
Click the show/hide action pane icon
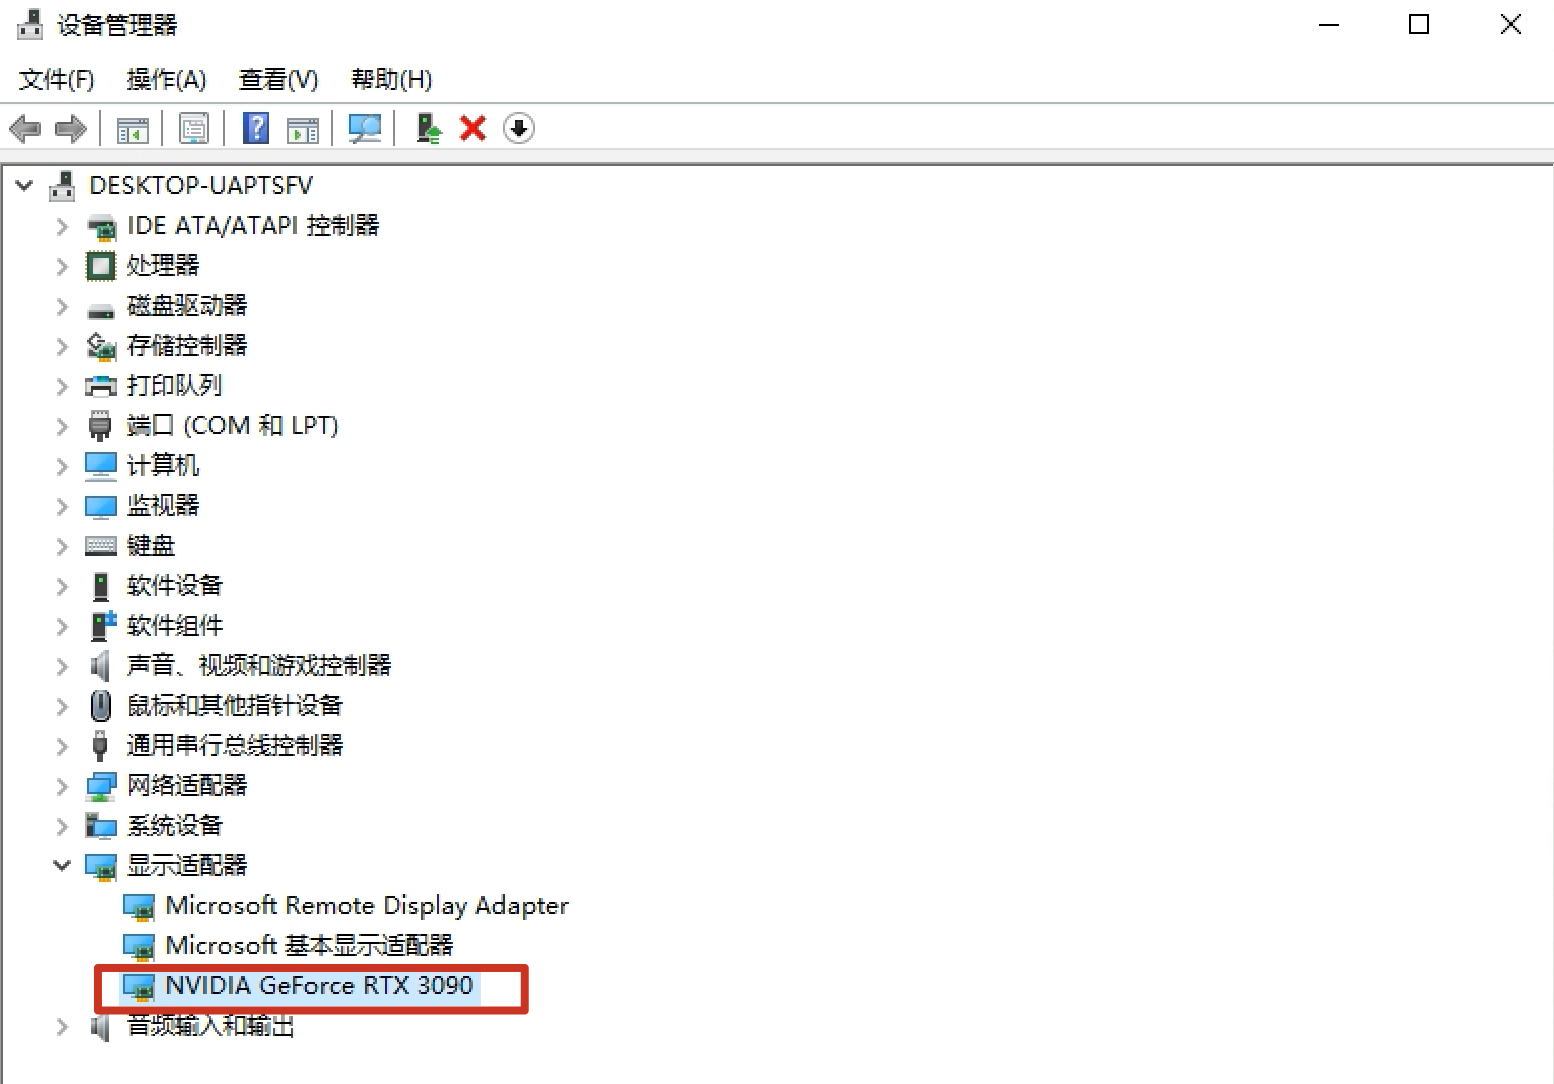(302, 129)
